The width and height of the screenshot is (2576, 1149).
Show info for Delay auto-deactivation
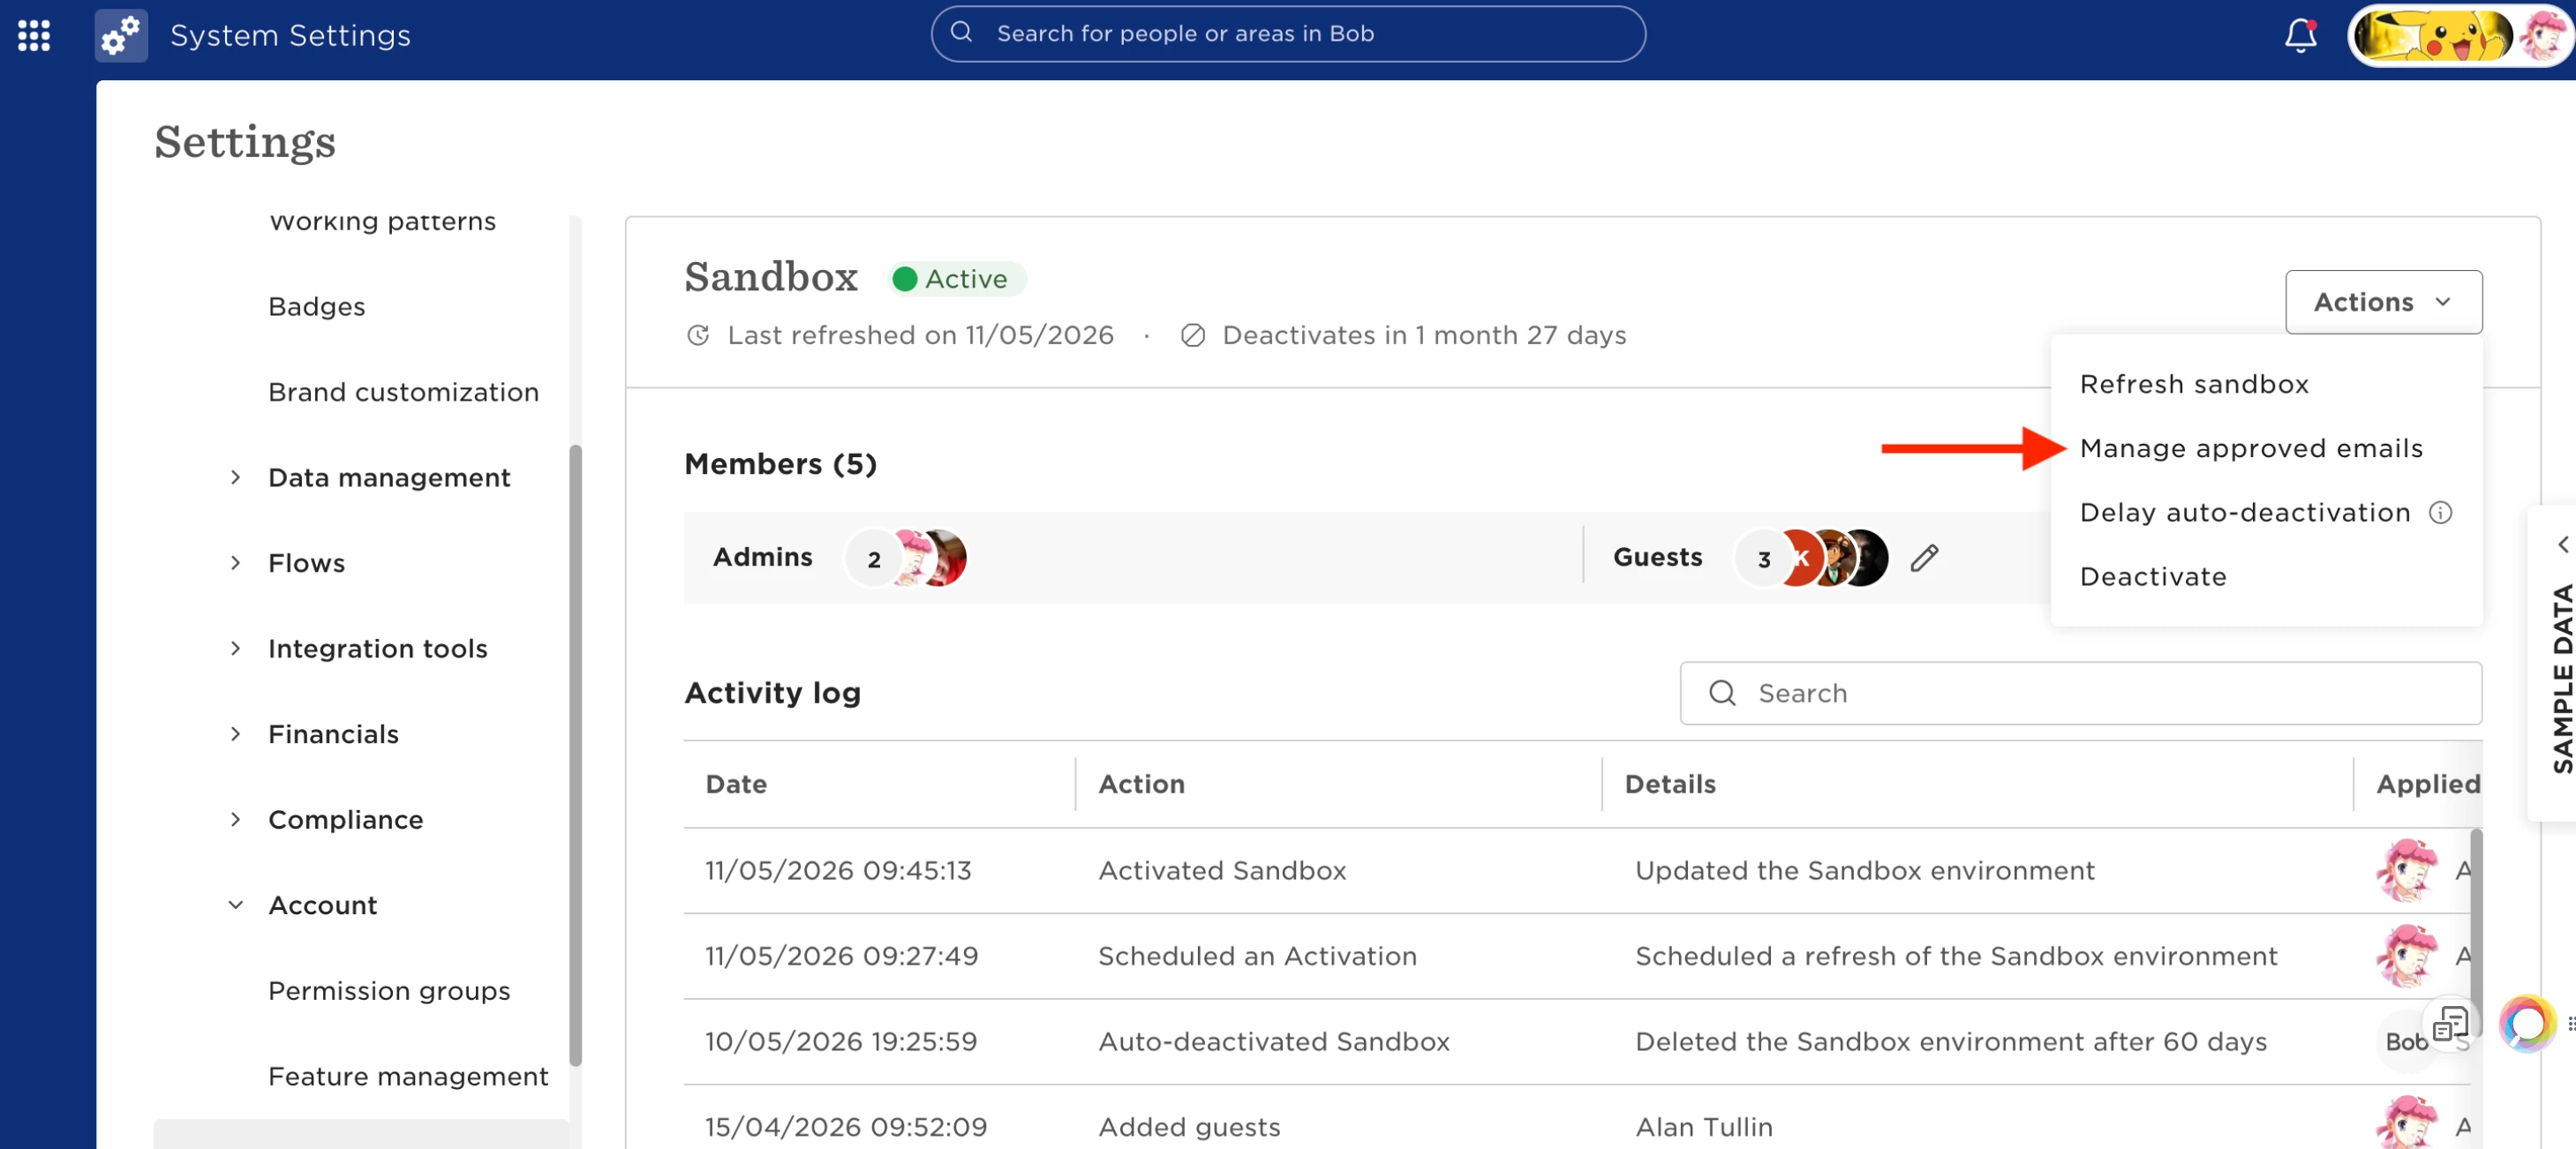click(2440, 513)
